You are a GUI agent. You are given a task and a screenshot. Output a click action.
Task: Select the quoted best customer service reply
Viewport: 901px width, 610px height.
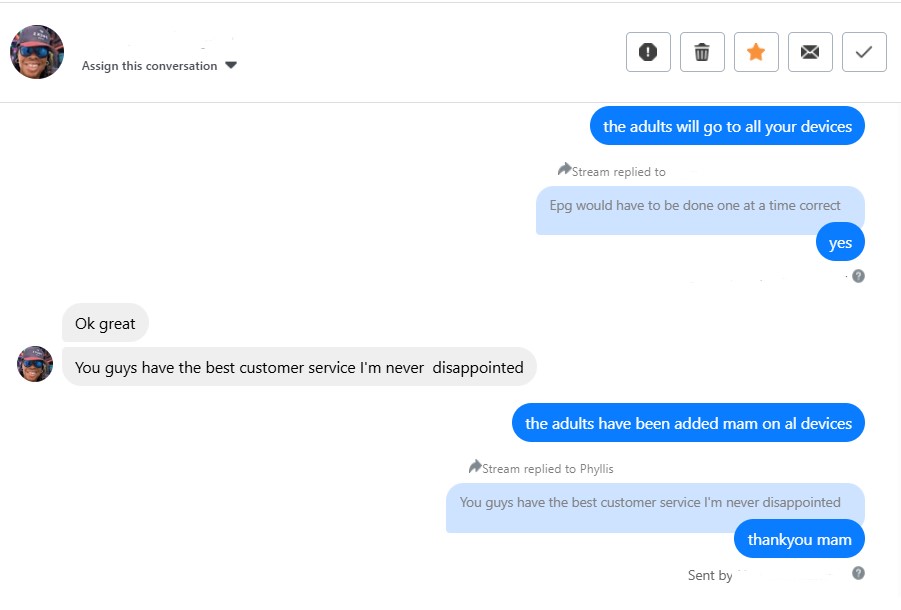coord(650,502)
